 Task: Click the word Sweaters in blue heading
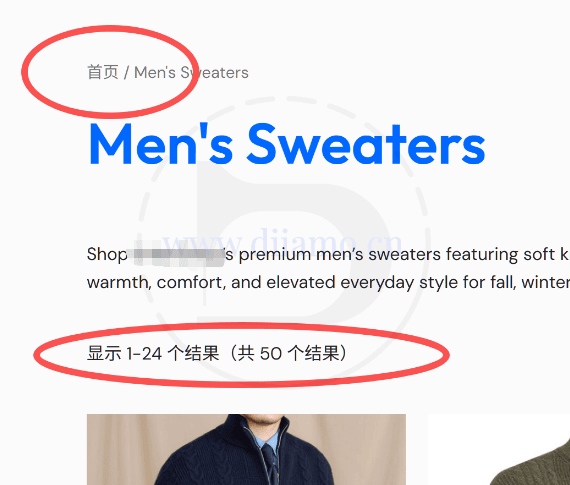coord(366,144)
